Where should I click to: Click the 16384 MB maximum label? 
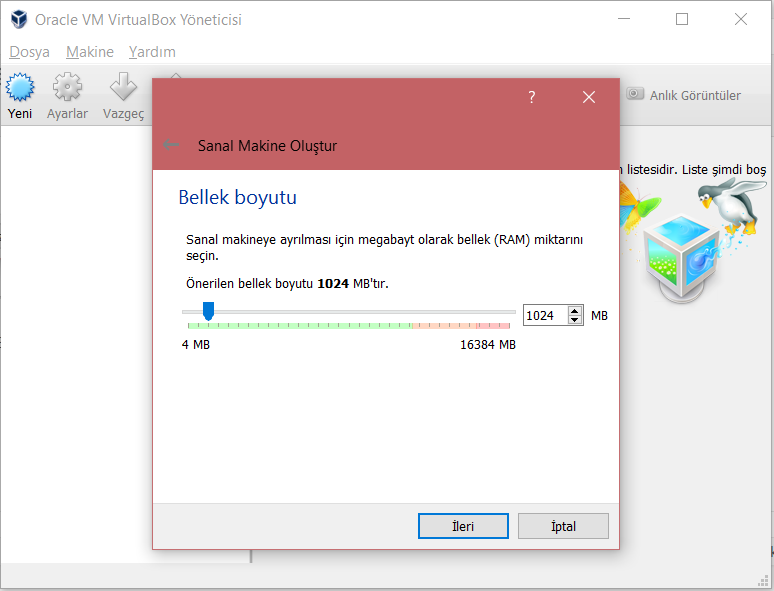pos(488,345)
